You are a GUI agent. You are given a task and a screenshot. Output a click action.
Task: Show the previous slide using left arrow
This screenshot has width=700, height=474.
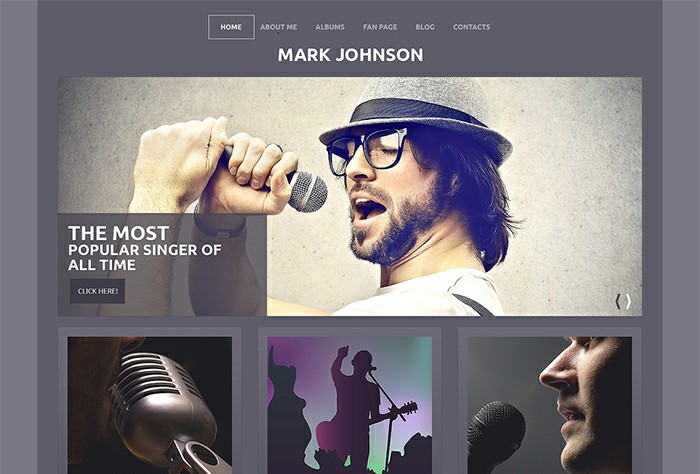tap(618, 301)
